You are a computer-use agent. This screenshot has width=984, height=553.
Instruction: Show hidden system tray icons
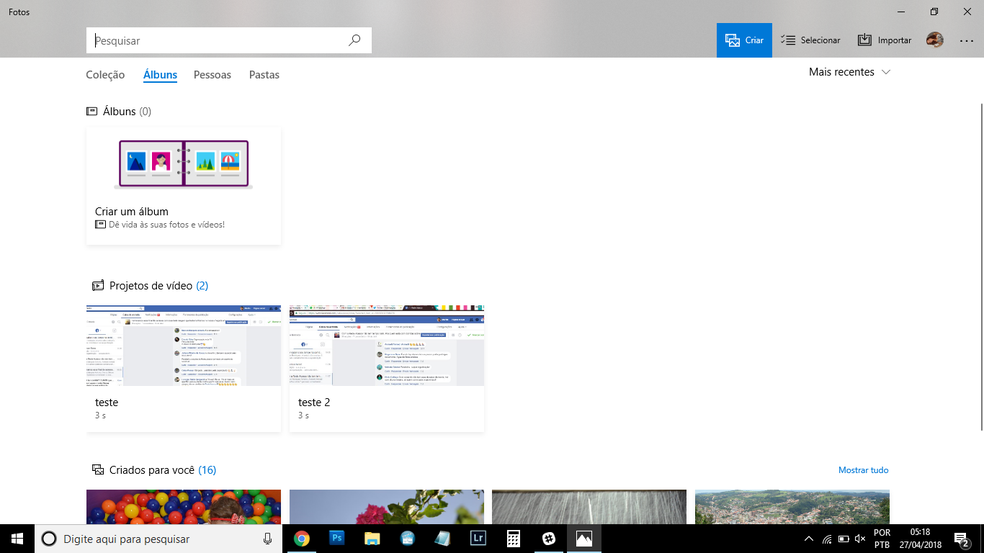point(809,539)
